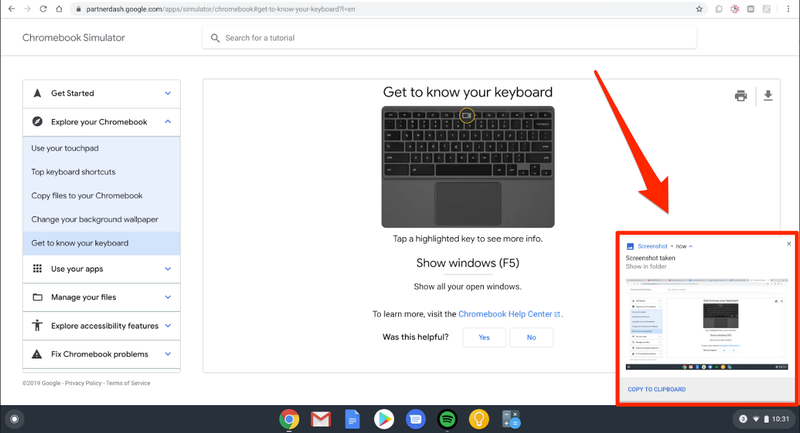This screenshot has height=433, width=800.
Task: Reload the page in the browser
Action: click(x=43, y=9)
